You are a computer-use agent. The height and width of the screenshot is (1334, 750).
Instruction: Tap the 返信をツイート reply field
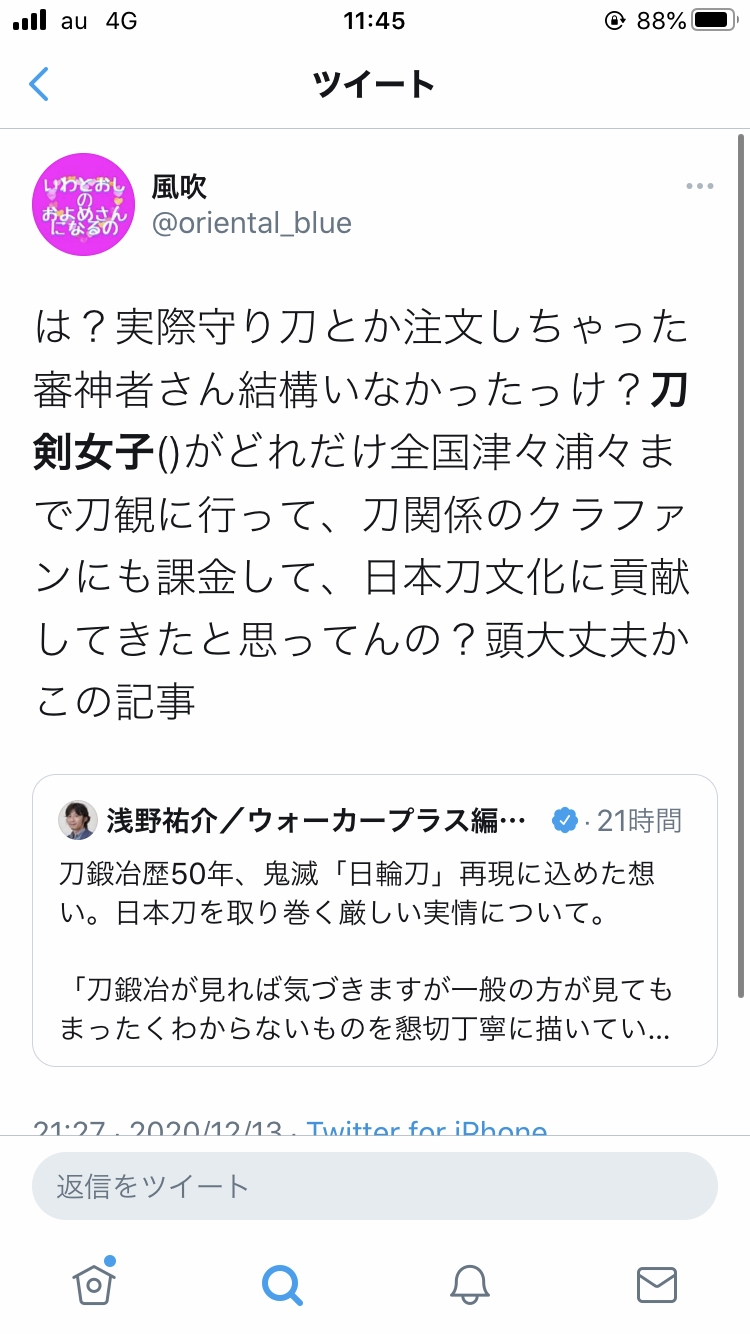(x=375, y=1186)
